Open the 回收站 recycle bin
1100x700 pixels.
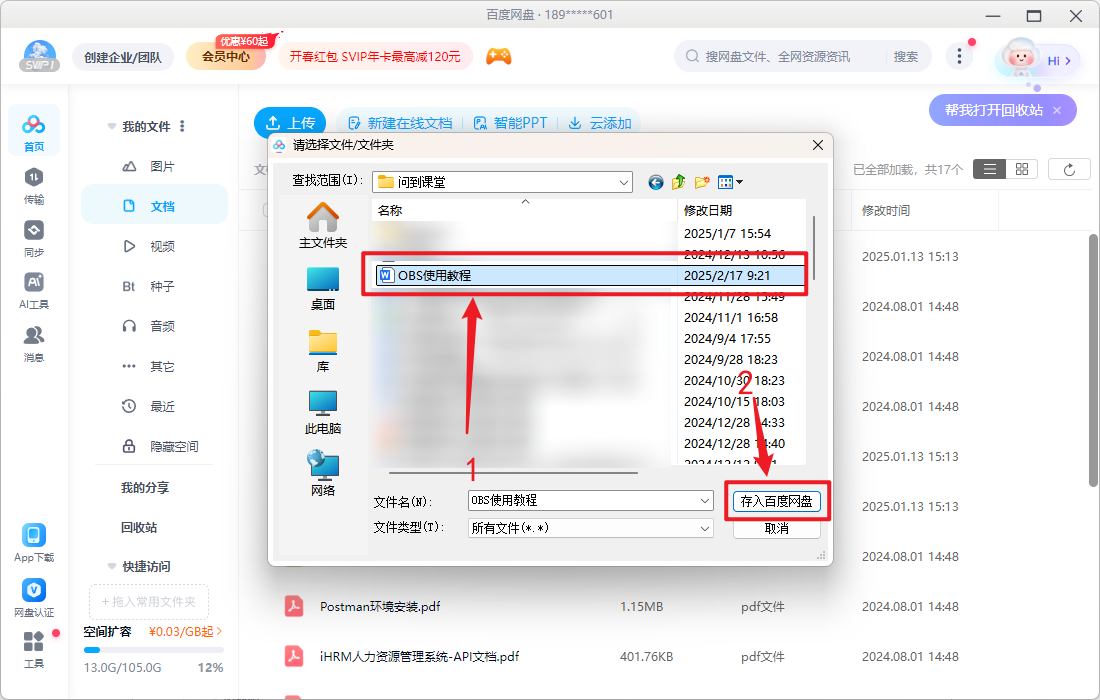point(139,527)
